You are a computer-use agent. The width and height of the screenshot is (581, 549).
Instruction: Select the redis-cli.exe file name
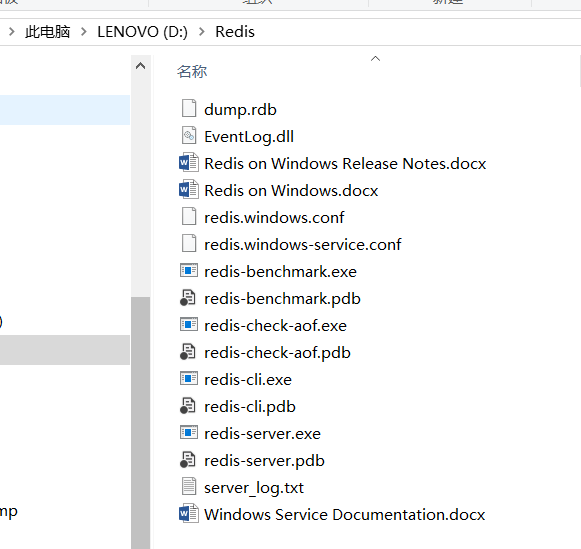(x=248, y=380)
